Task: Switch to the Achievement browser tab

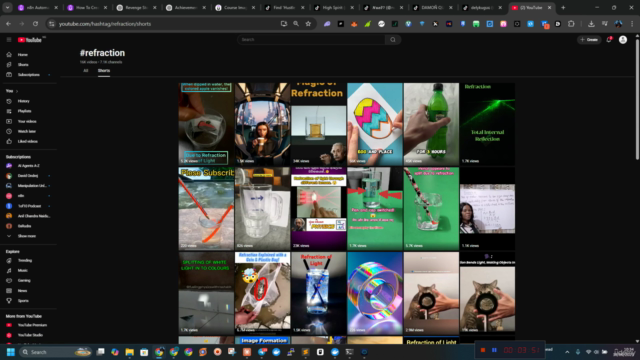Action: (186, 7)
